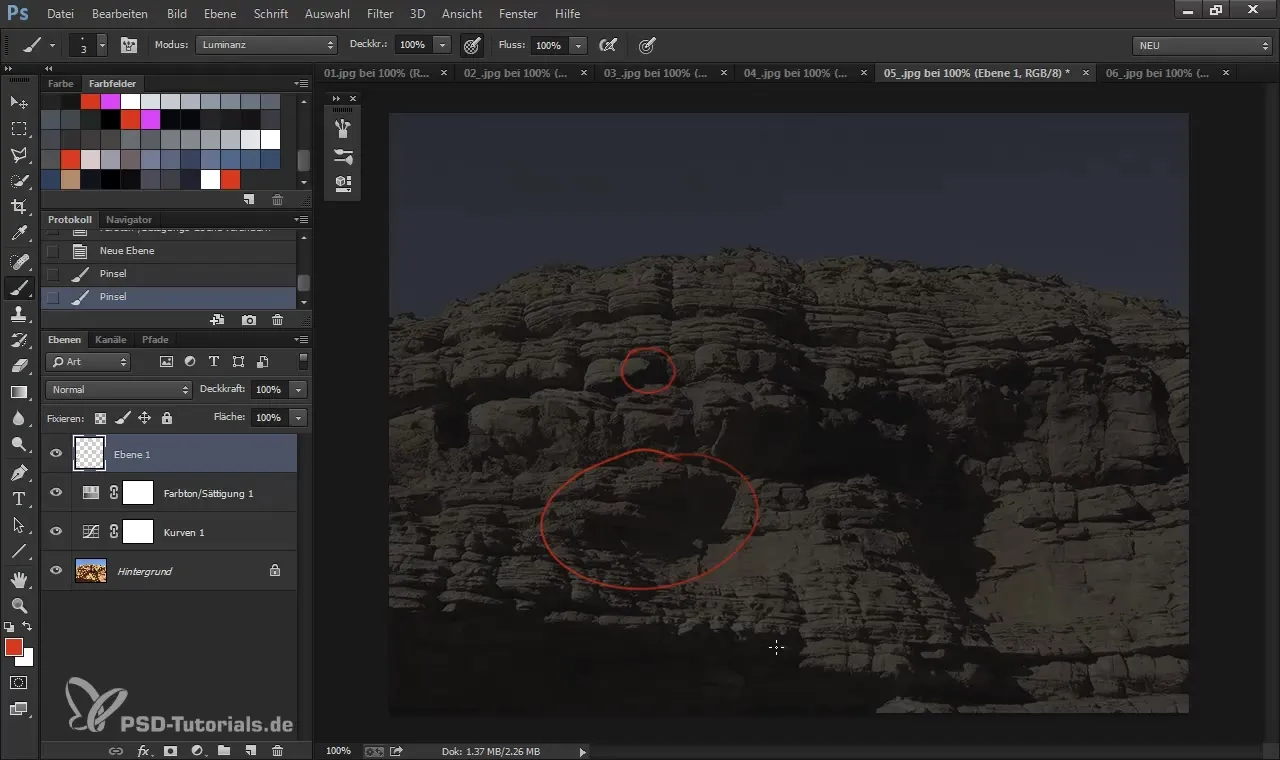This screenshot has width=1280, height=760.
Task: Open the layer filter Art dropdown
Action: 89,361
